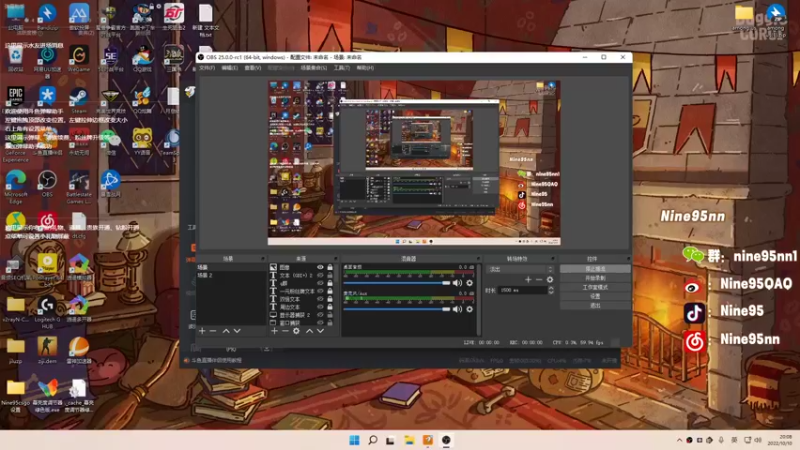The width and height of the screenshot is (800, 450).
Task: Open the zjl.dem file icon
Action: pos(47,350)
